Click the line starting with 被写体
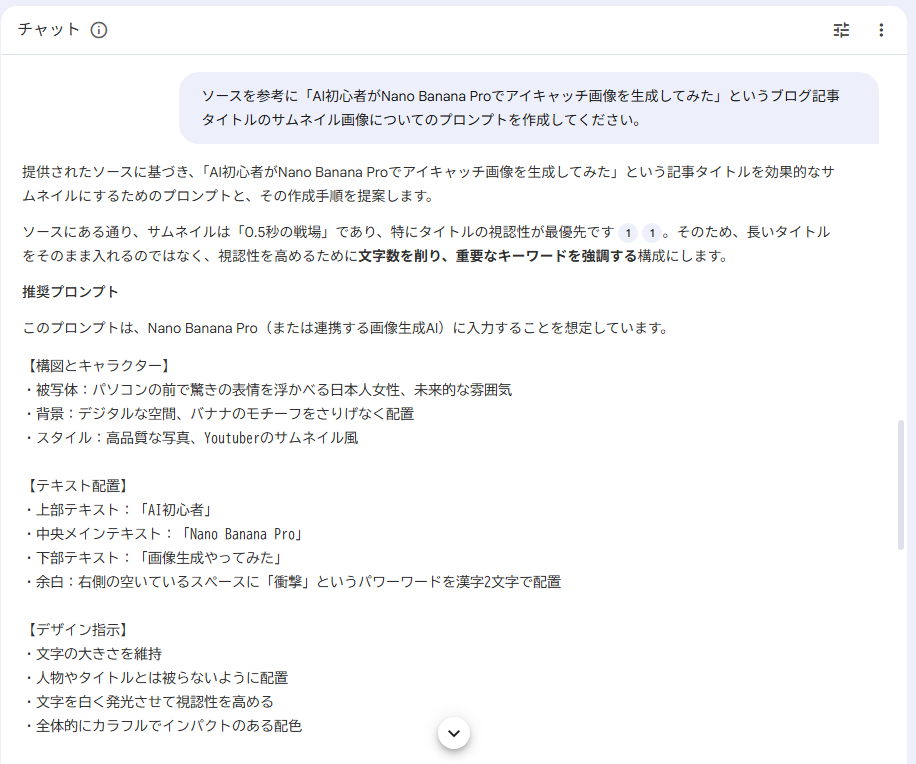916x764 pixels. [267, 389]
